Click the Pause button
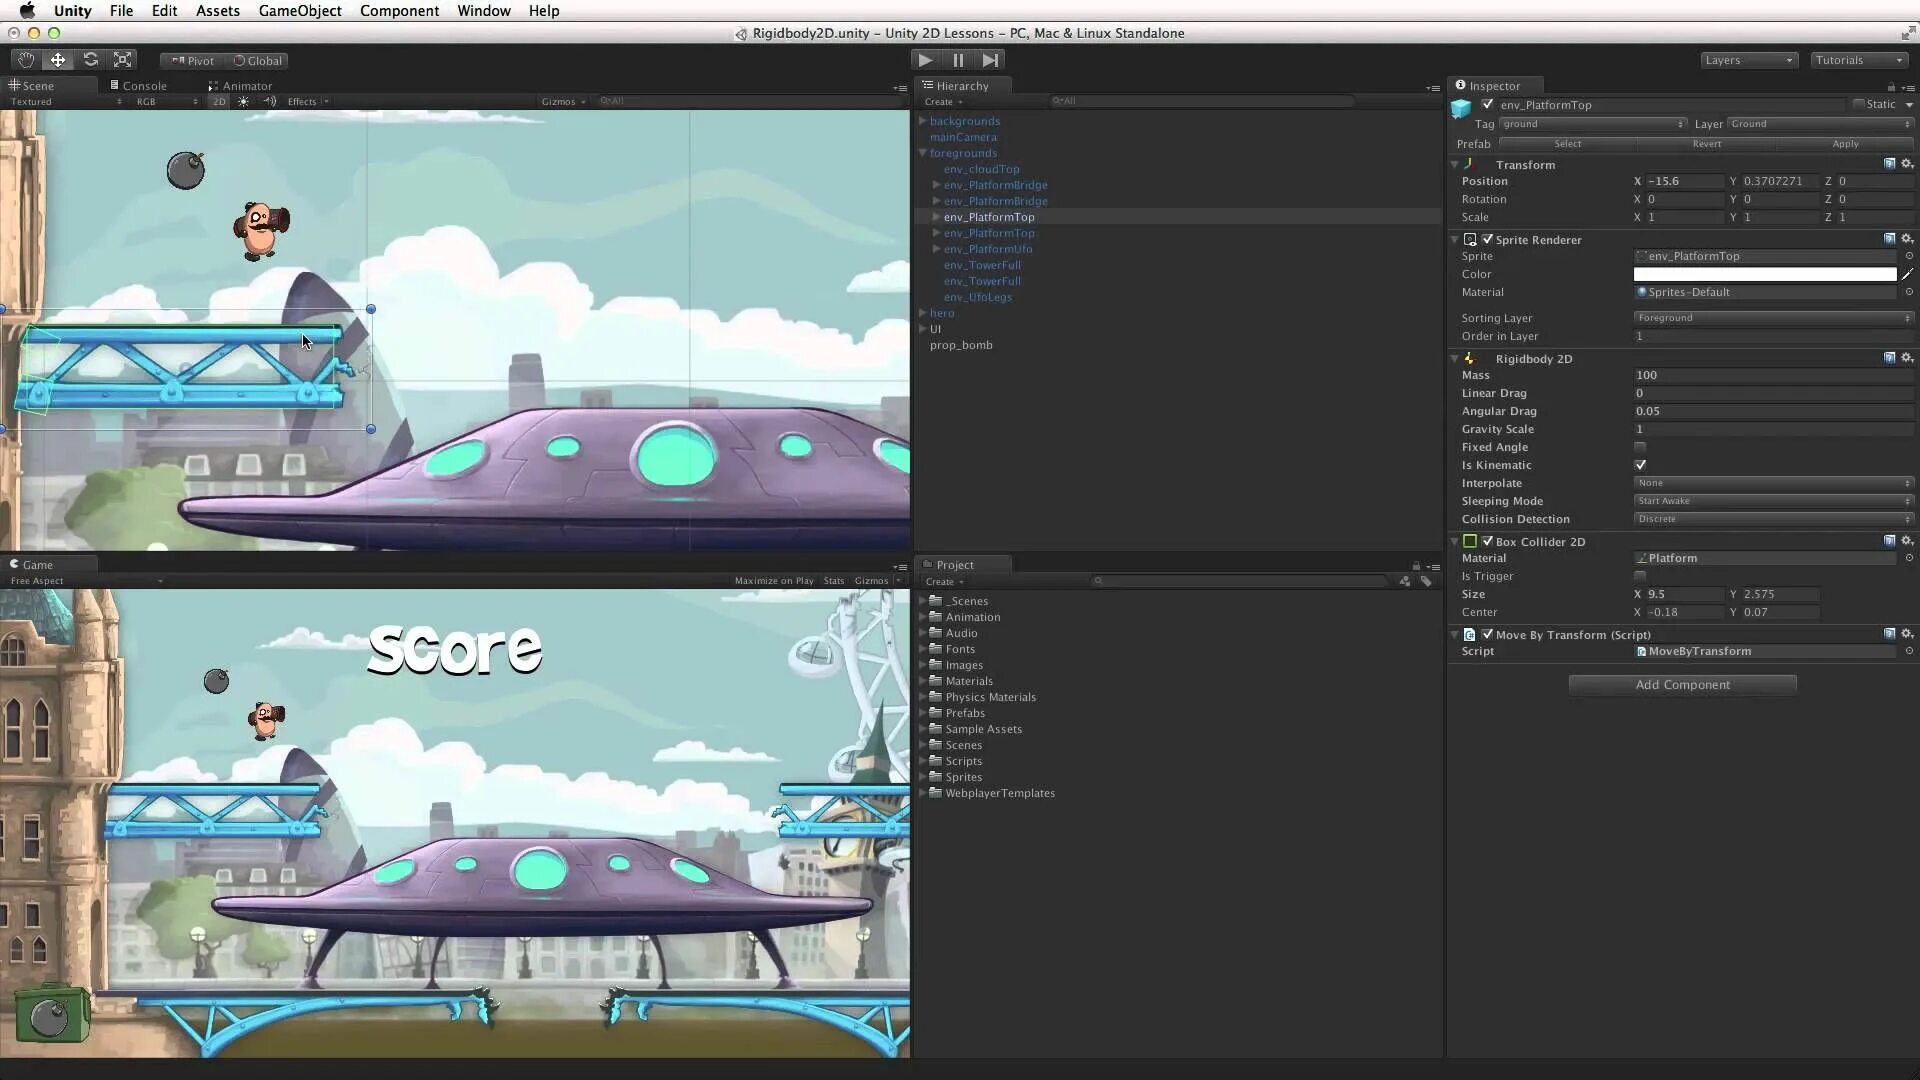The image size is (1920, 1080). 958,60
